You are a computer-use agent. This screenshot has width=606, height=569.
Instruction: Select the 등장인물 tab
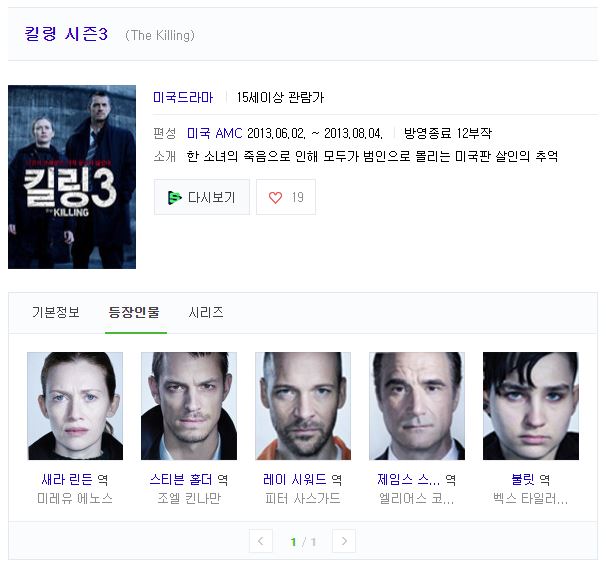pos(134,312)
